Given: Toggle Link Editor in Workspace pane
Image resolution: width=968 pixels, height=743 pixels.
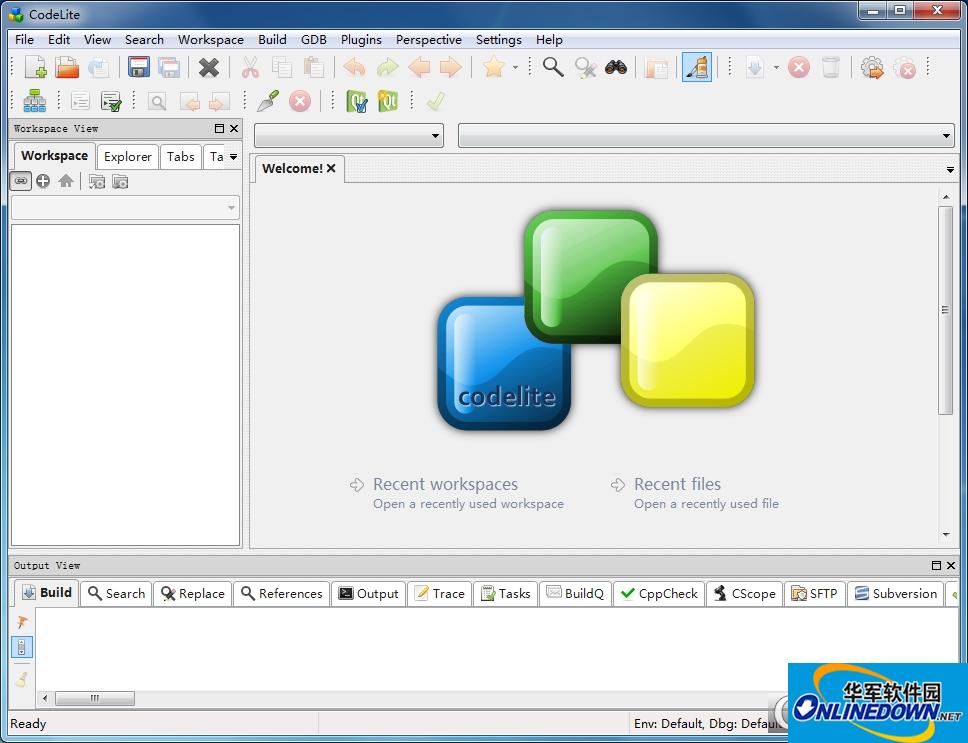Looking at the screenshot, I should tap(21, 181).
